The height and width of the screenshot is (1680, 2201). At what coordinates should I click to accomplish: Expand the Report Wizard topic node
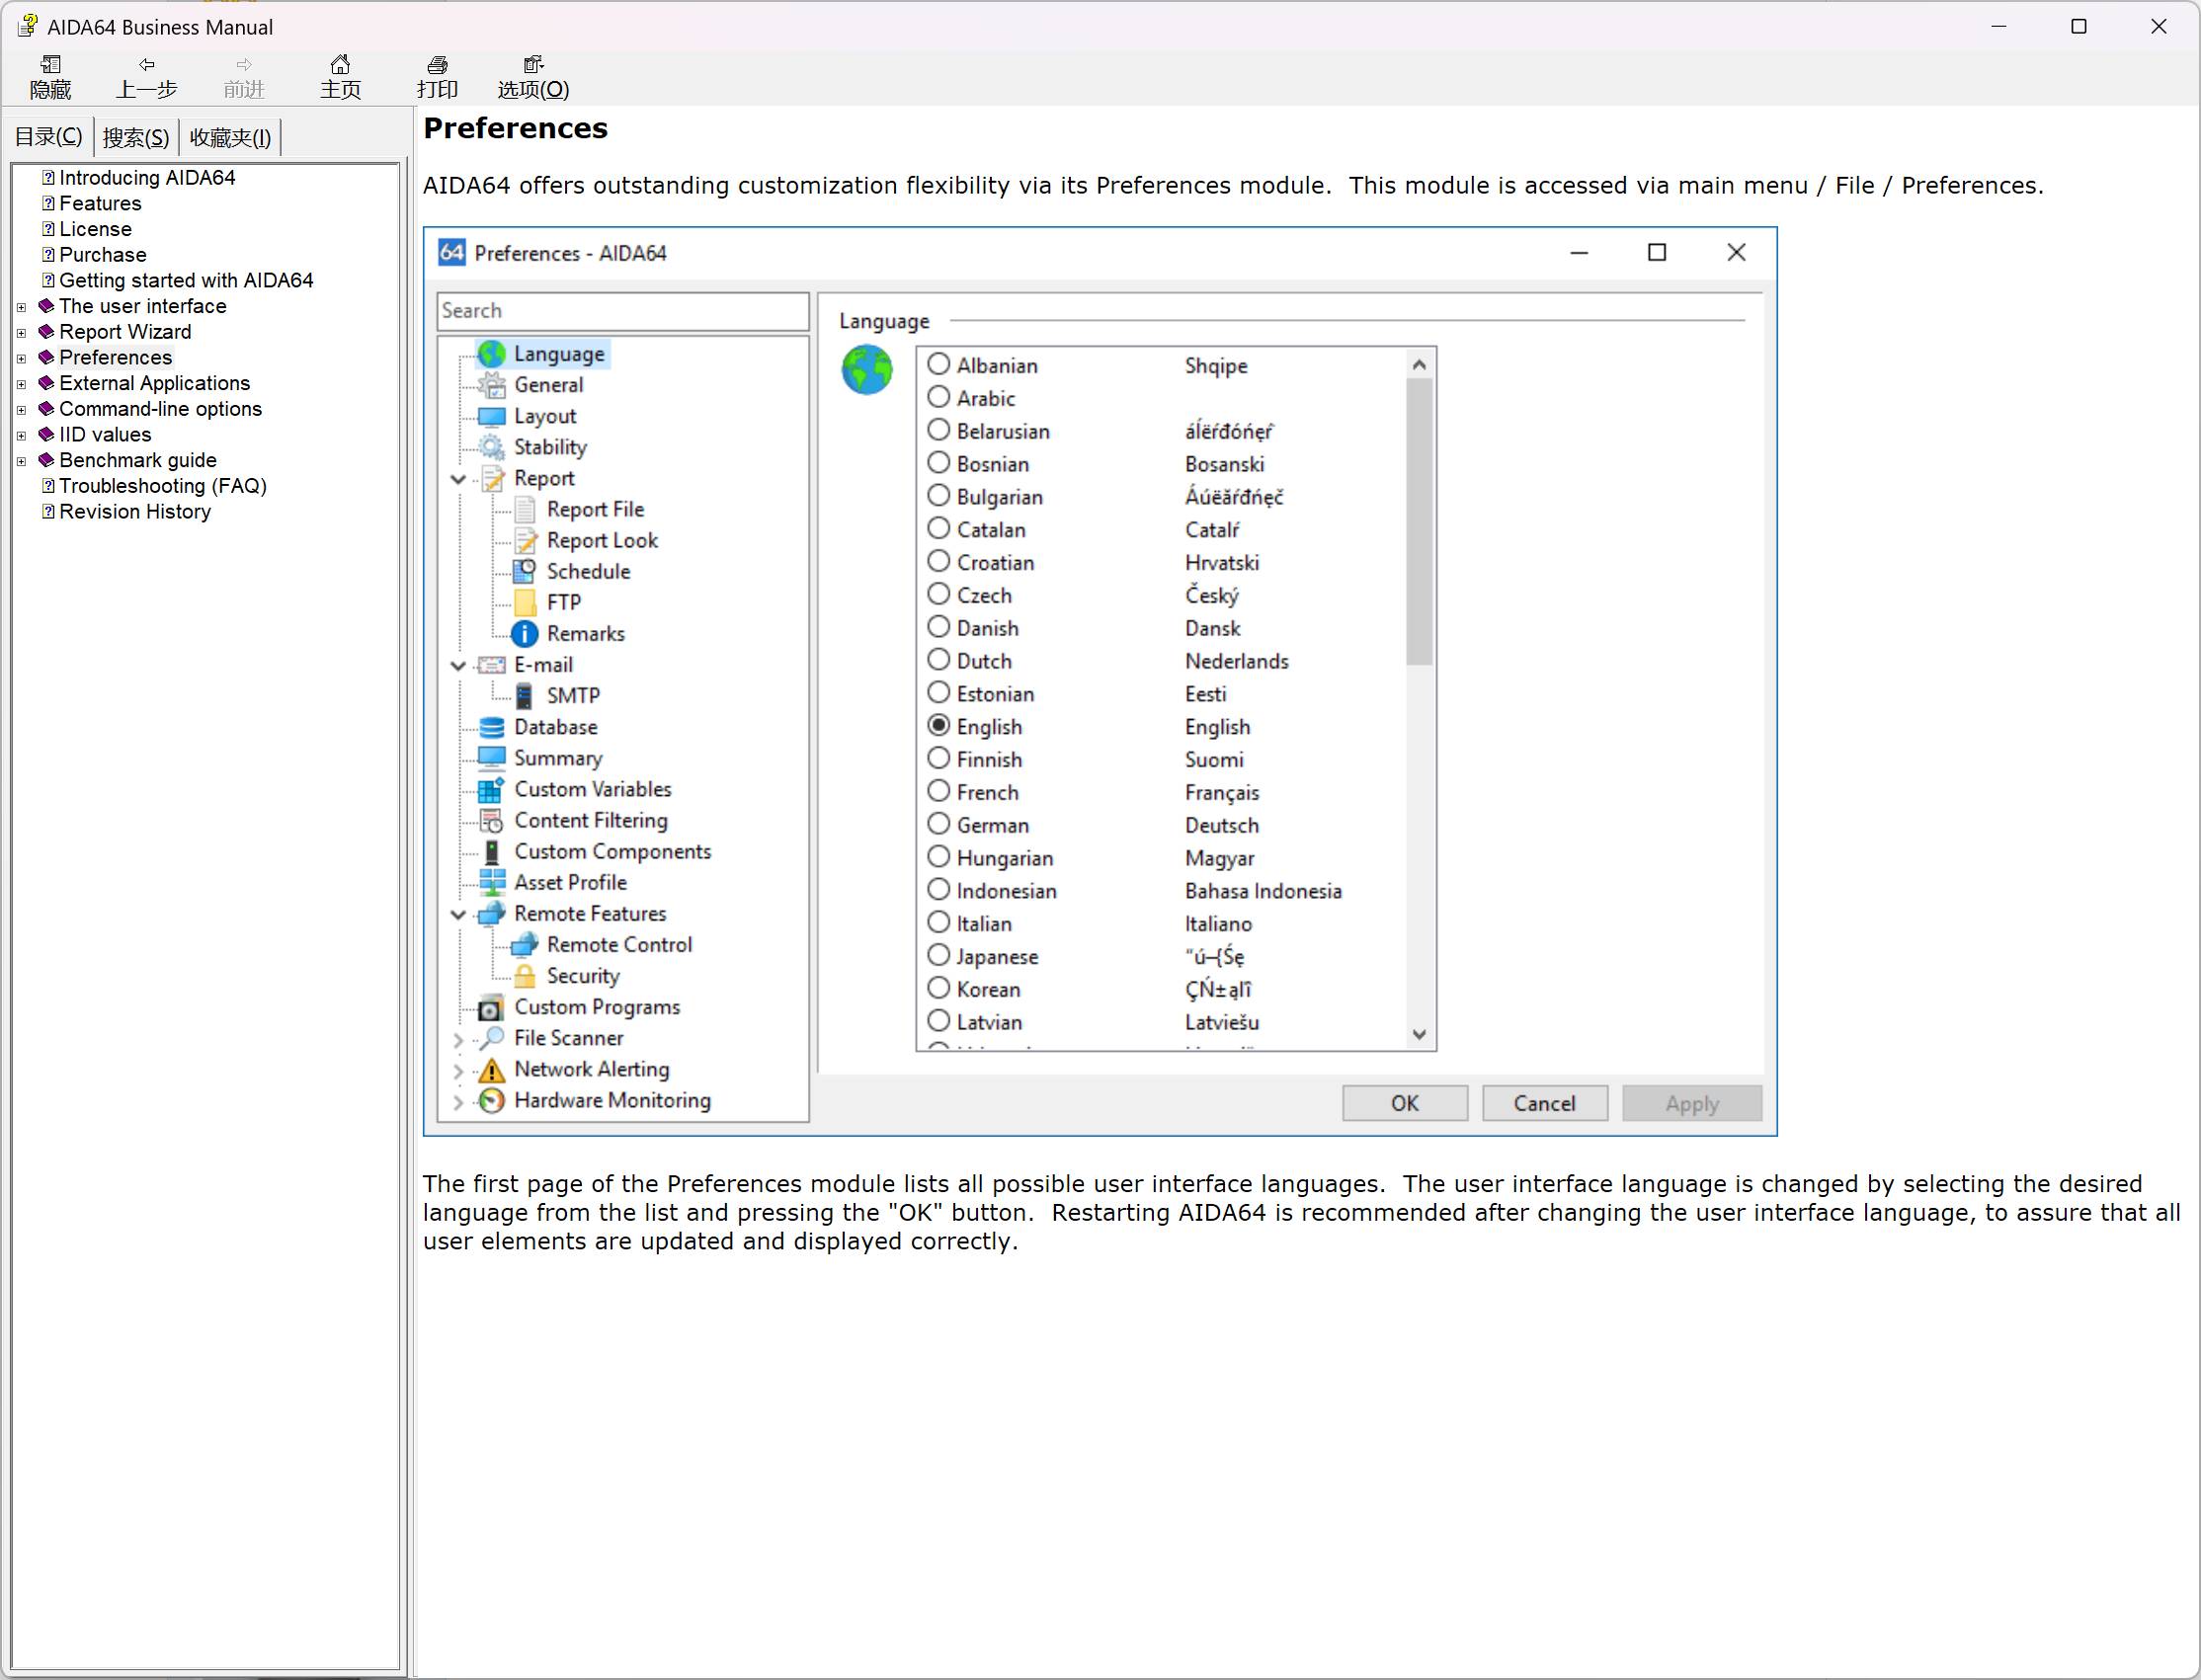(x=21, y=333)
